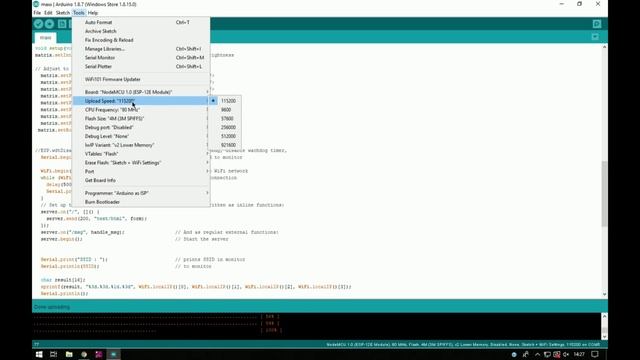This screenshot has height=360, width=640.
Task: Select the 57600 upload speed option
Action: tap(225, 118)
